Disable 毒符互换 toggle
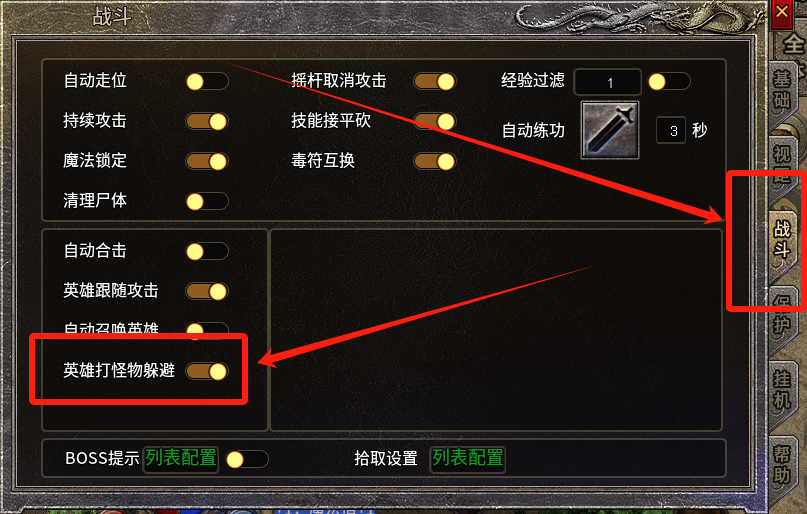The image size is (807, 514). click(435, 161)
